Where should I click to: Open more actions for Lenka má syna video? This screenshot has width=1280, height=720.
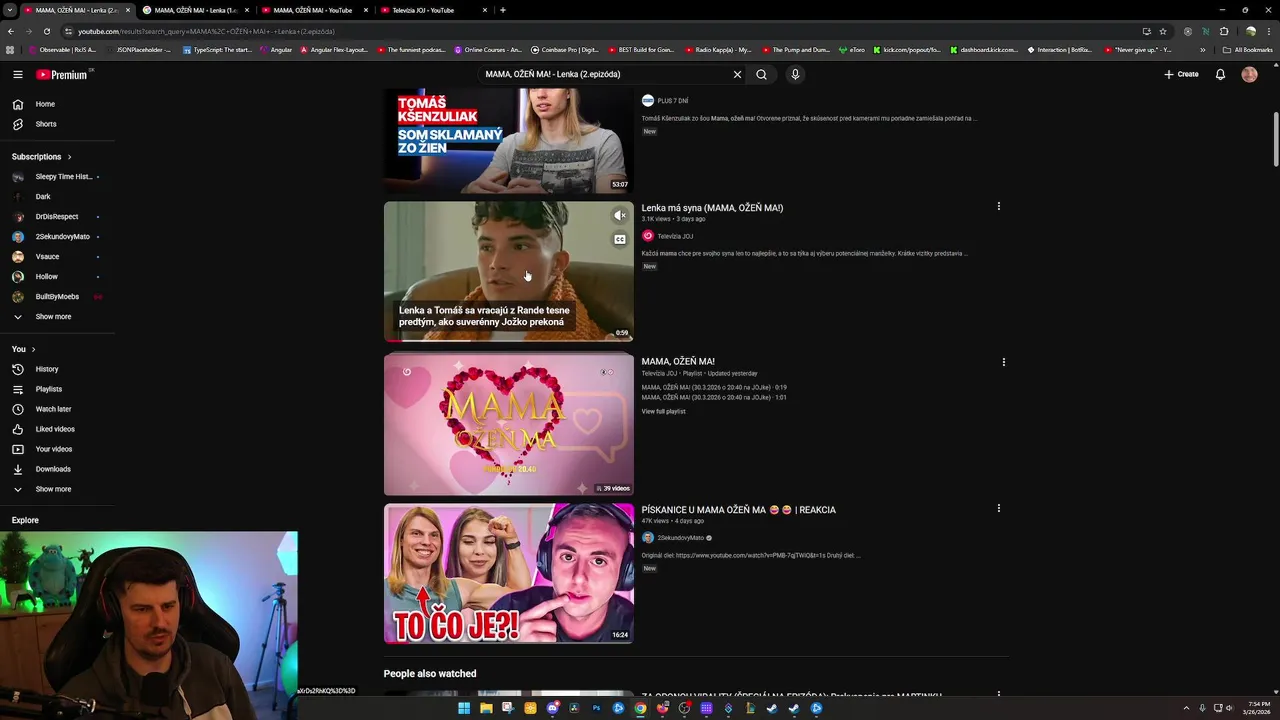point(998,206)
